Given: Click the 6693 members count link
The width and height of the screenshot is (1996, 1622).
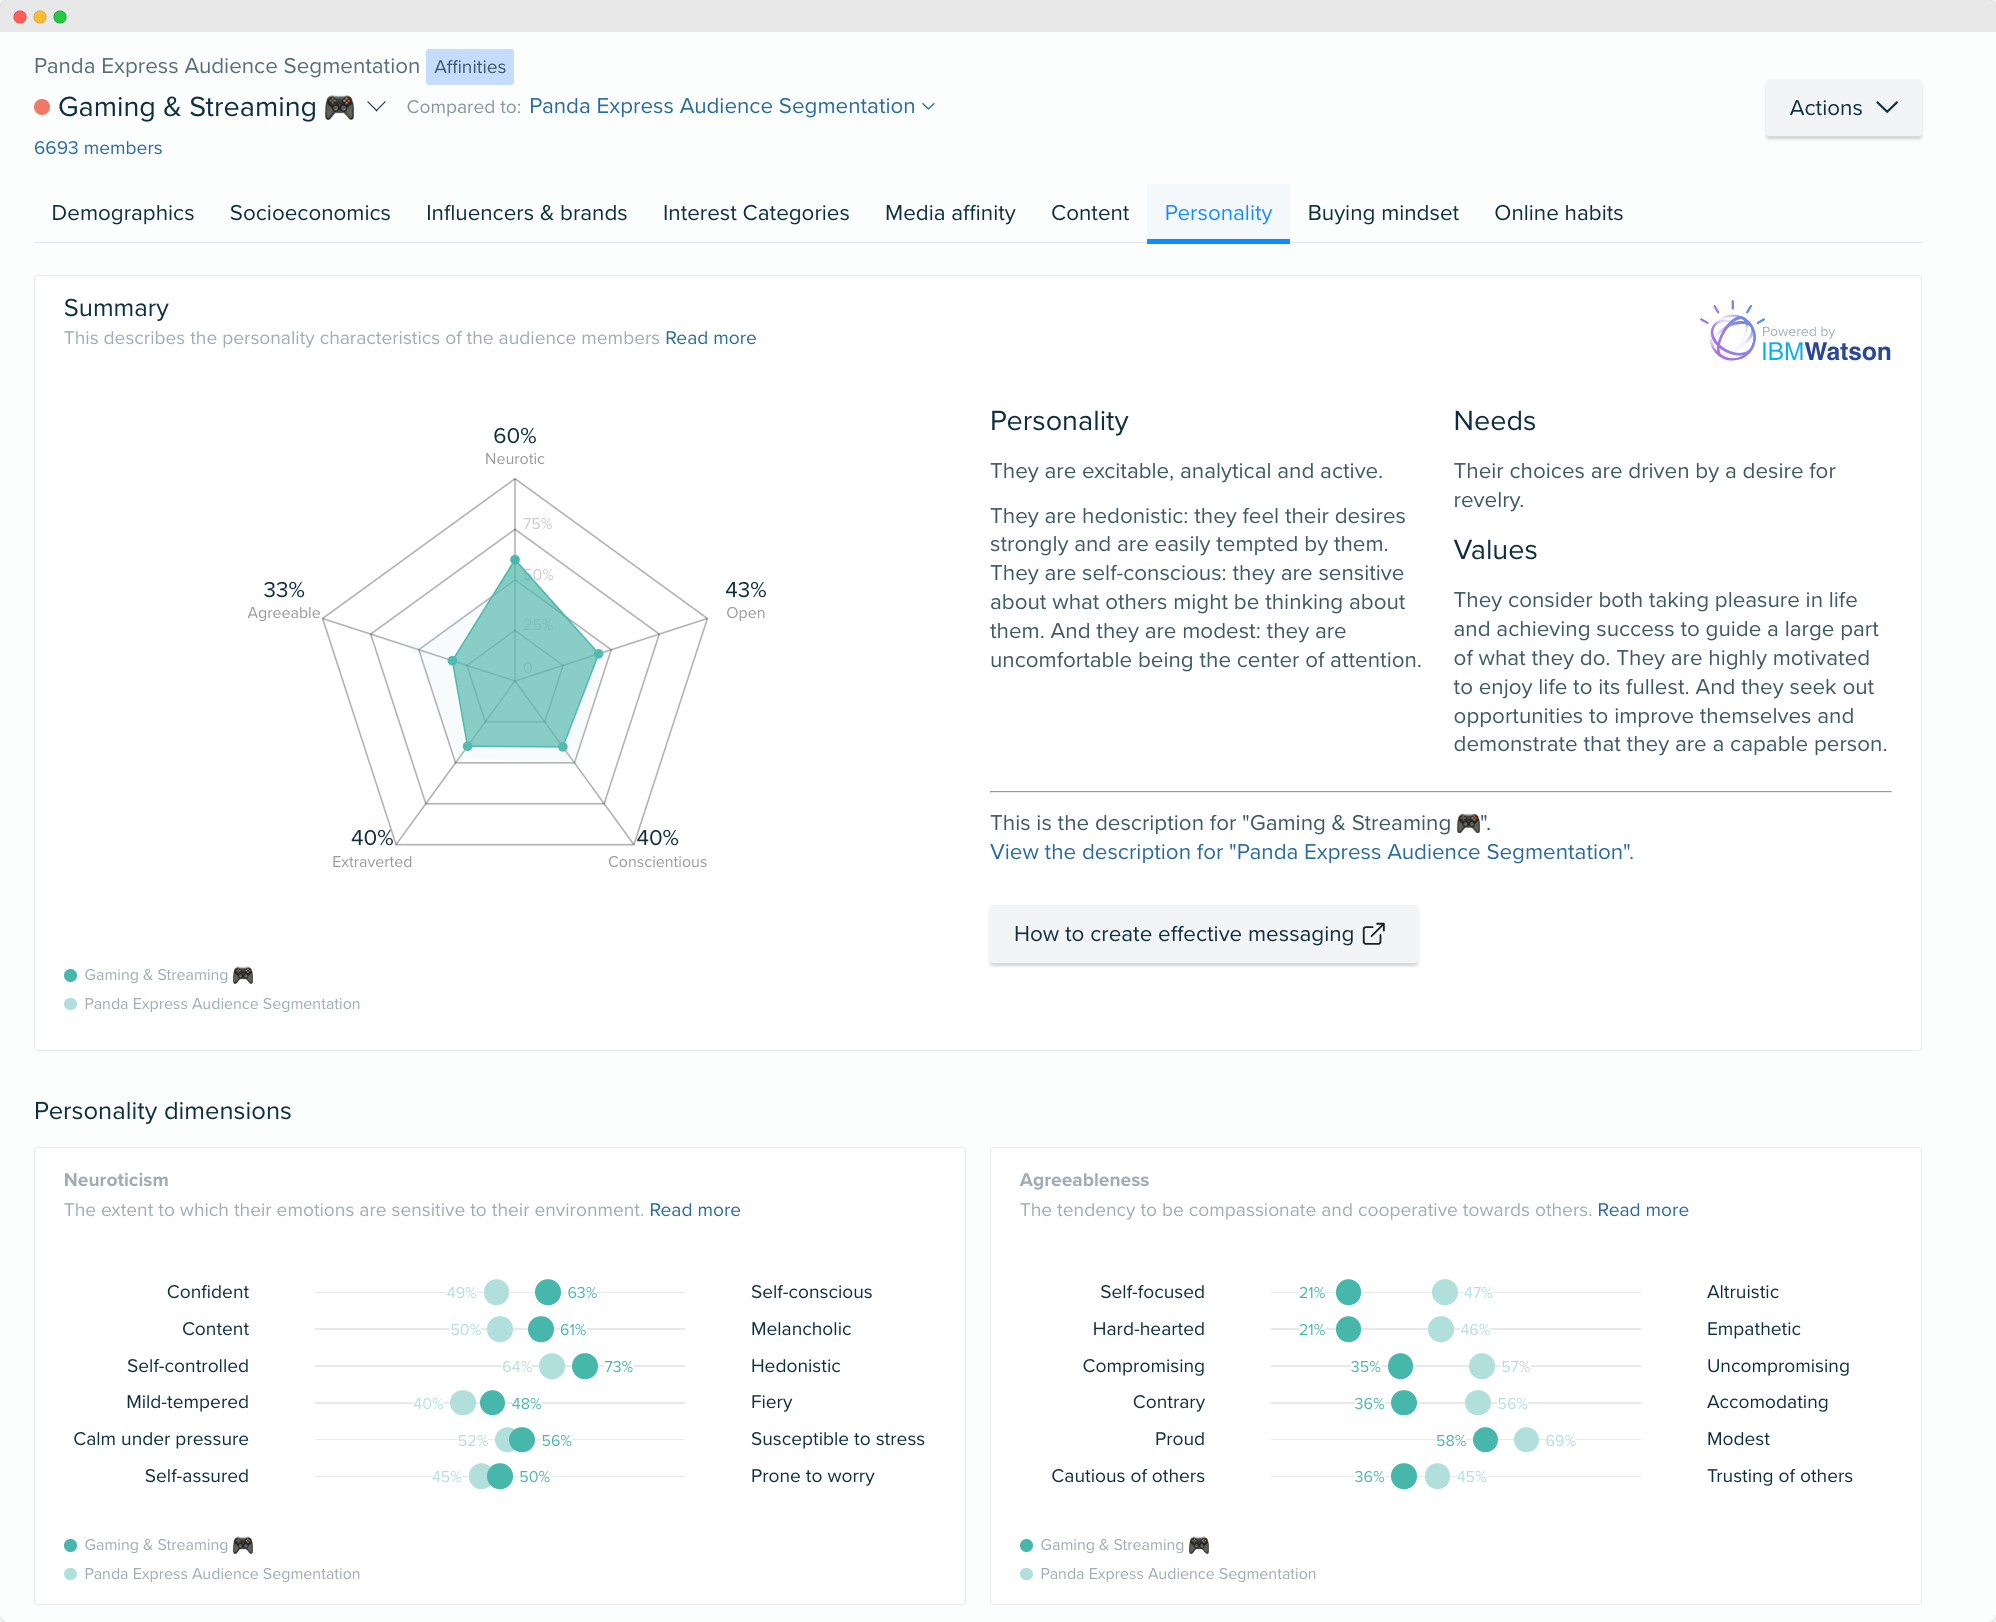Looking at the screenshot, I should pyautogui.click(x=99, y=147).
